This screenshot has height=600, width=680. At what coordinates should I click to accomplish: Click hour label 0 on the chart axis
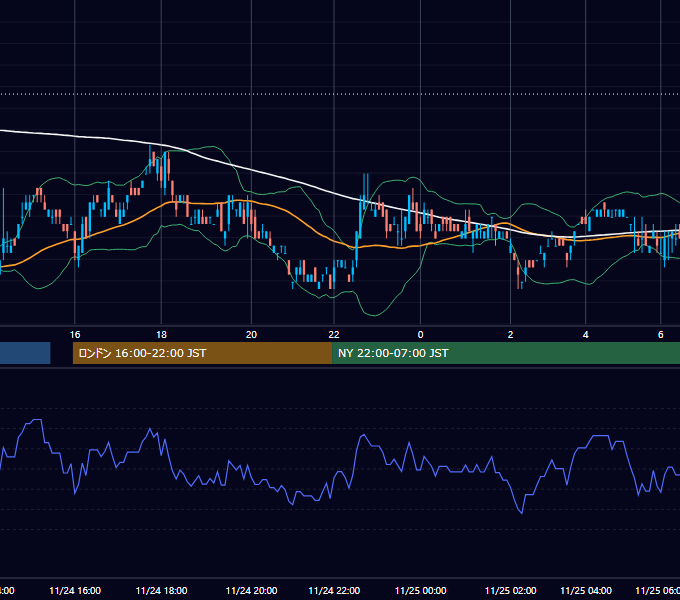tap(420, 334)
